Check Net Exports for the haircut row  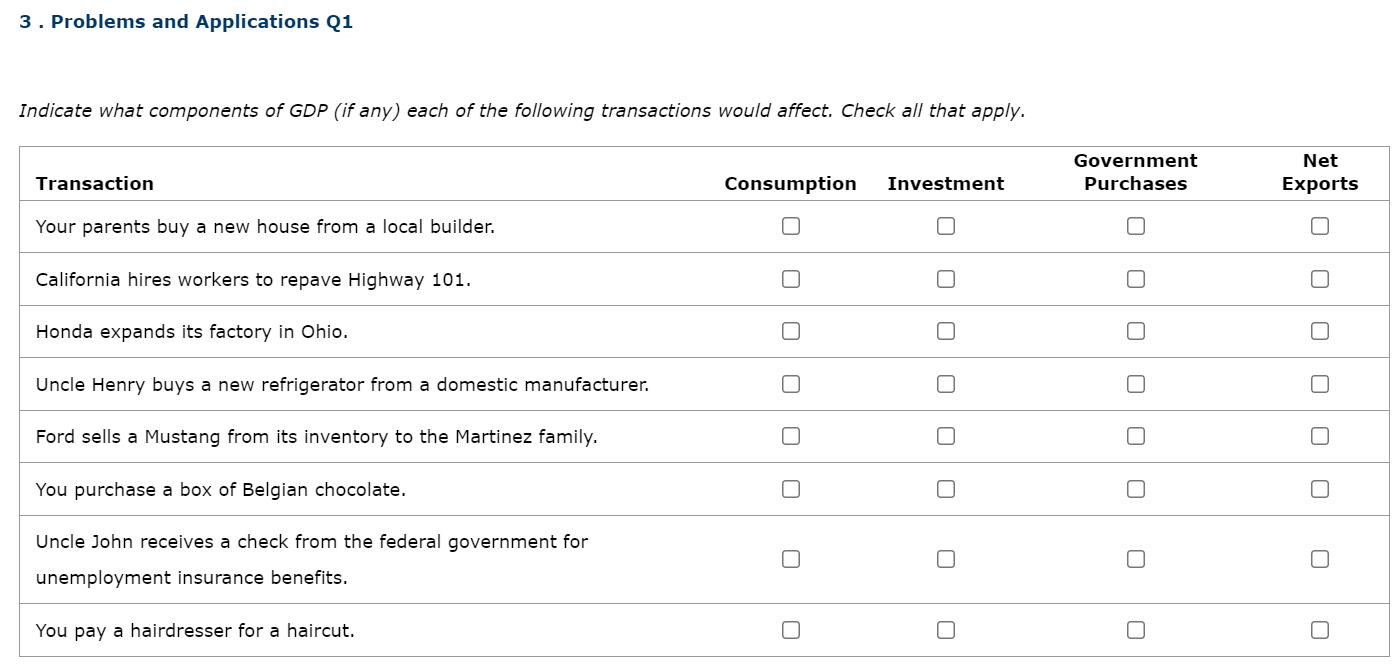coord(1320,630)
